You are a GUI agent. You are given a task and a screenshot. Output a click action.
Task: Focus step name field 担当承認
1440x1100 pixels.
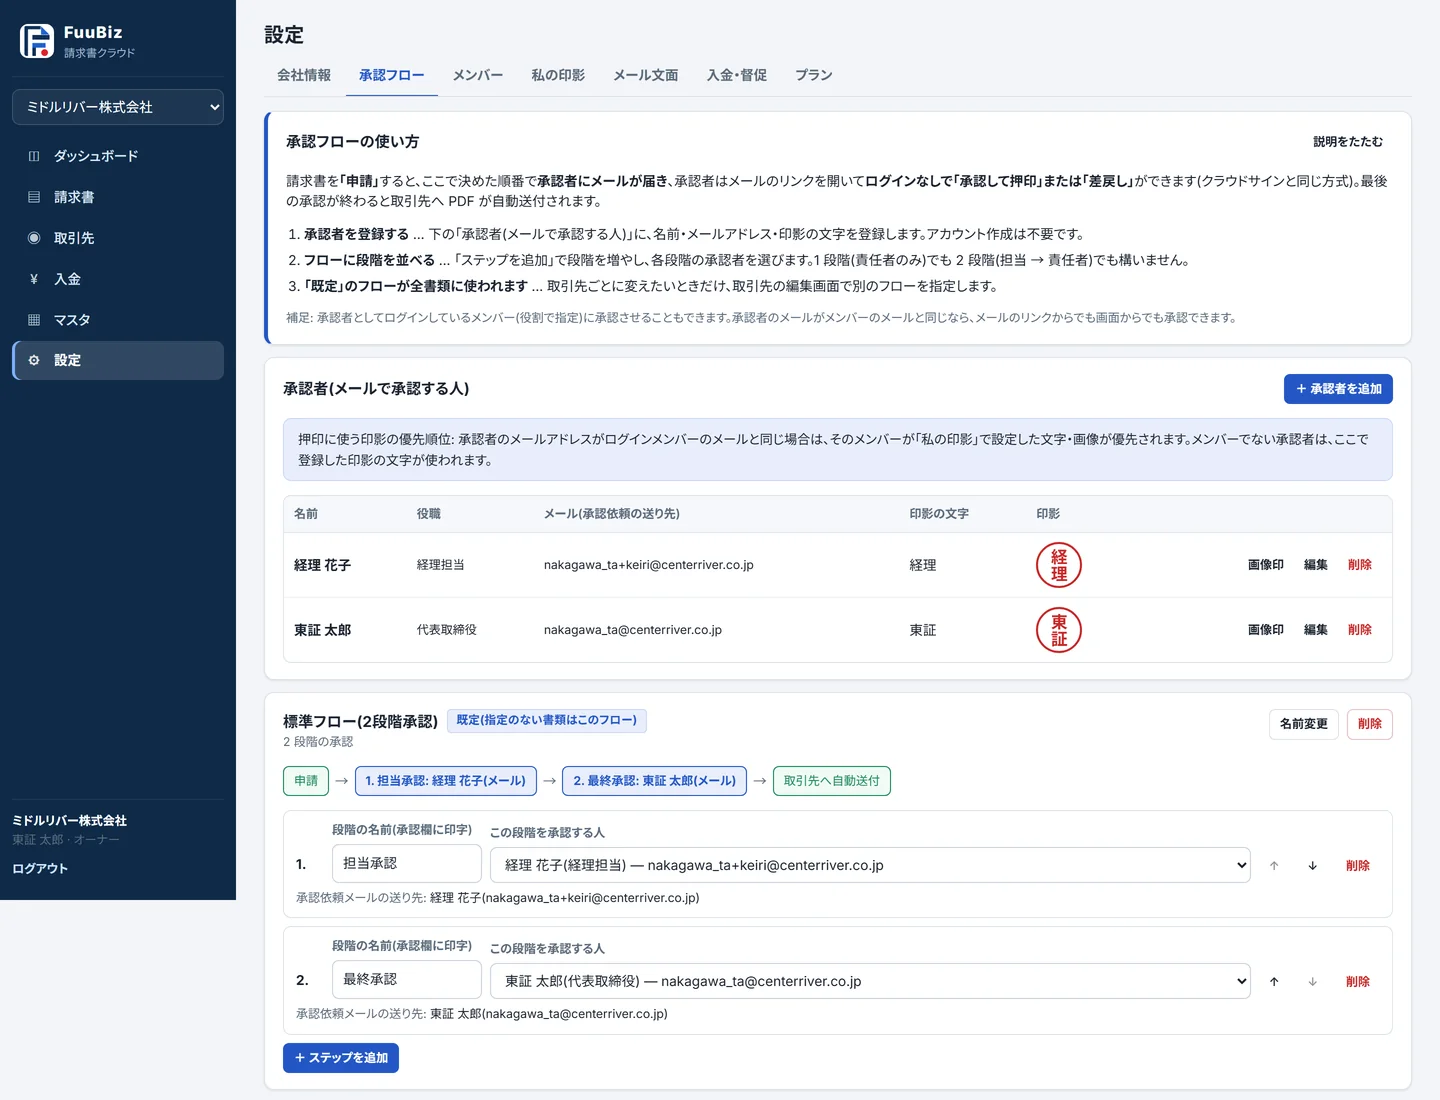coord(407,863)
